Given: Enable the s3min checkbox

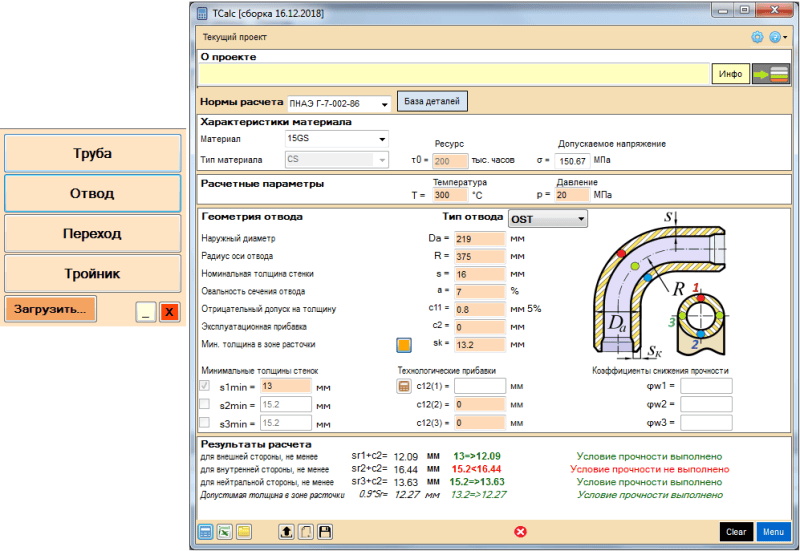Looking at the screenshot, I should 205,423.
